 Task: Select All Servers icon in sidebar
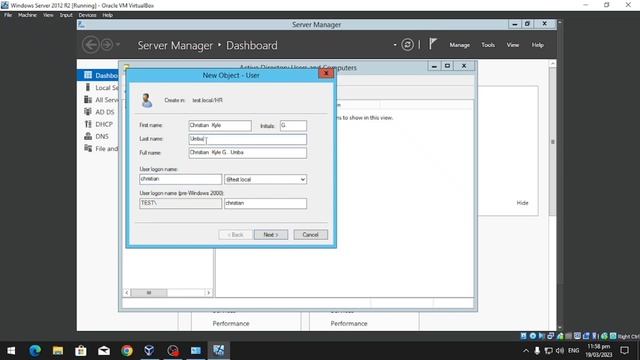coord(88,100)
